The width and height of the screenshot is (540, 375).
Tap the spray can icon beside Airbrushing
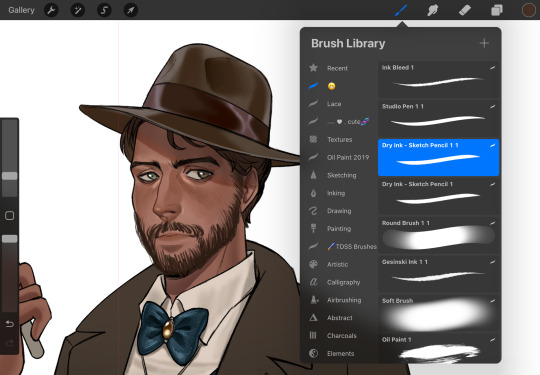point(314,300)
